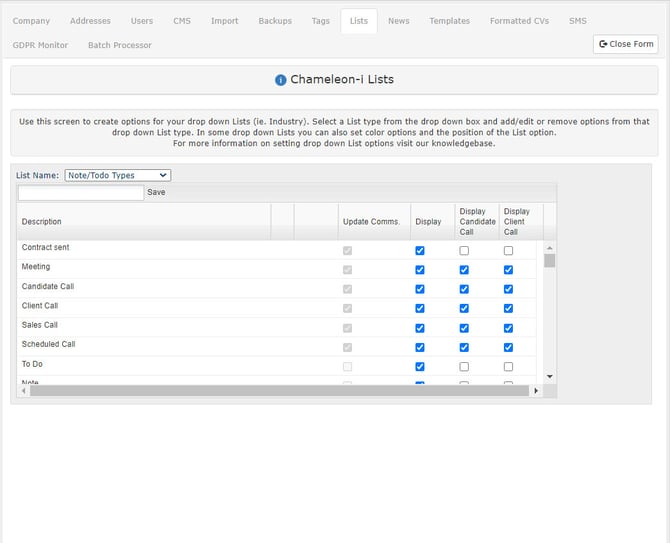Click the vertical scrollbar up arrow
Viewport: 670px width, 543px height.
click(550, 248)
